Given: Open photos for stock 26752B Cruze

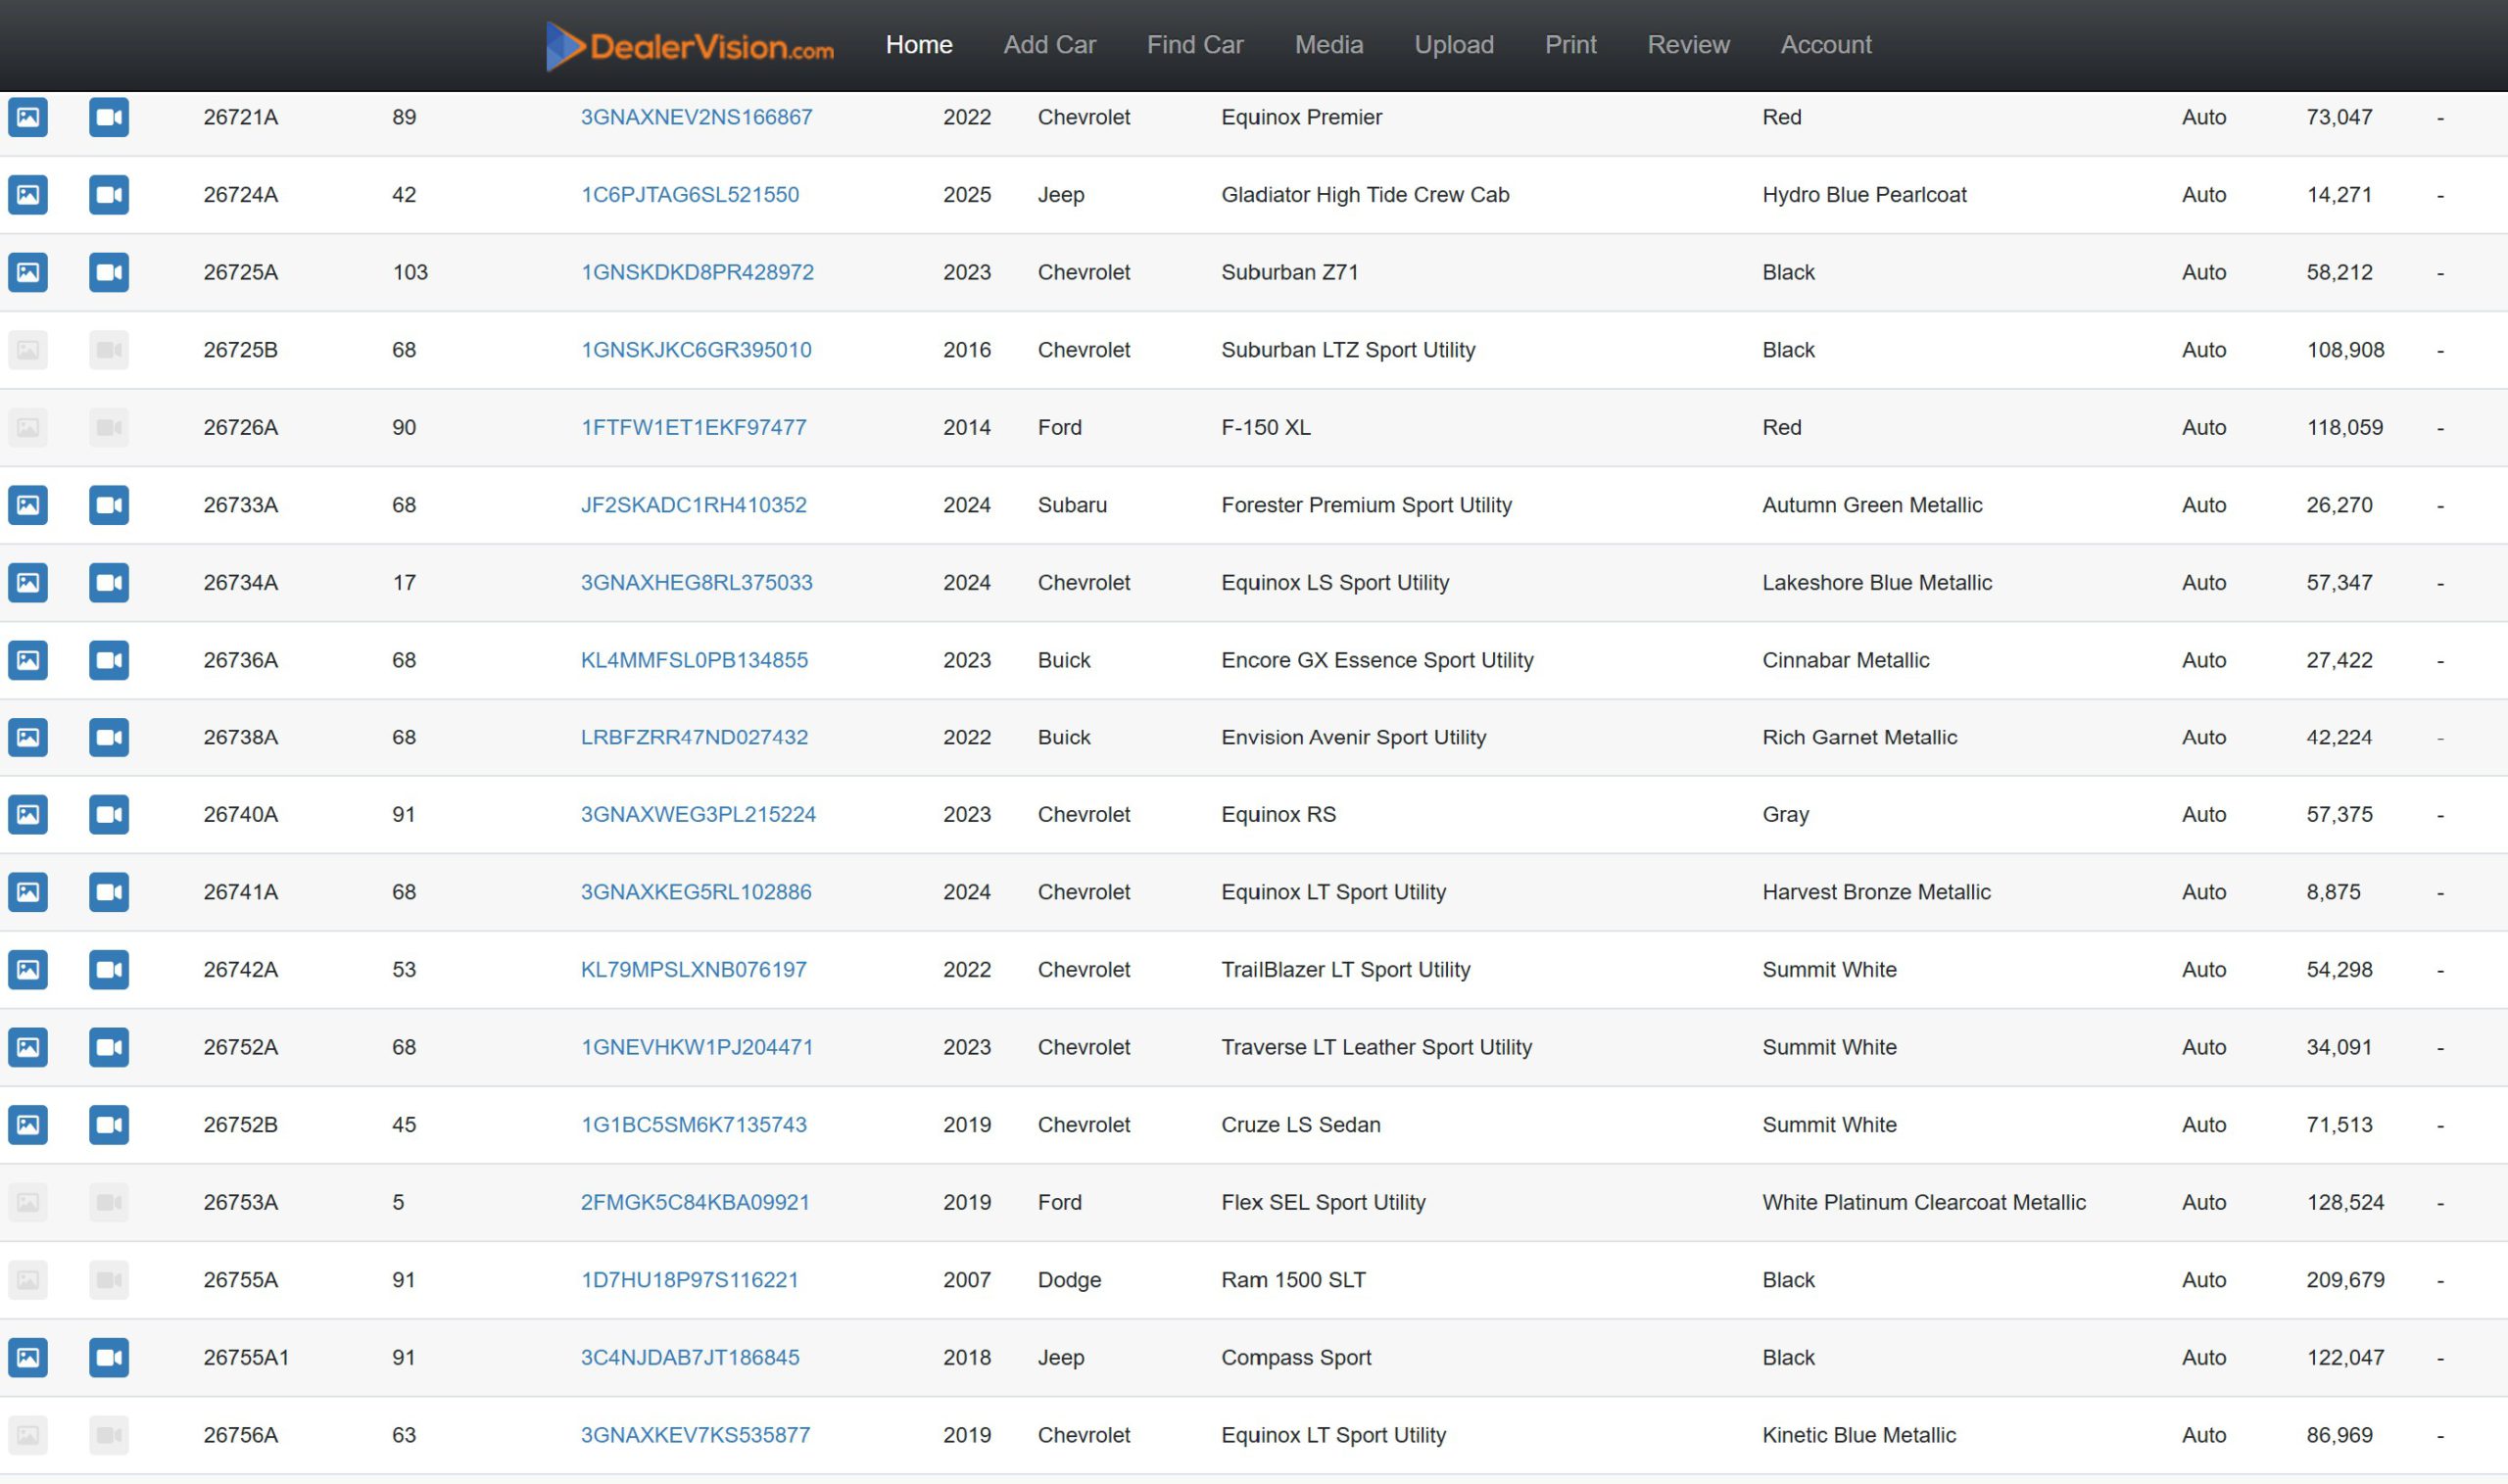Looking at the screenshot, I should (x=28, y=1124).
